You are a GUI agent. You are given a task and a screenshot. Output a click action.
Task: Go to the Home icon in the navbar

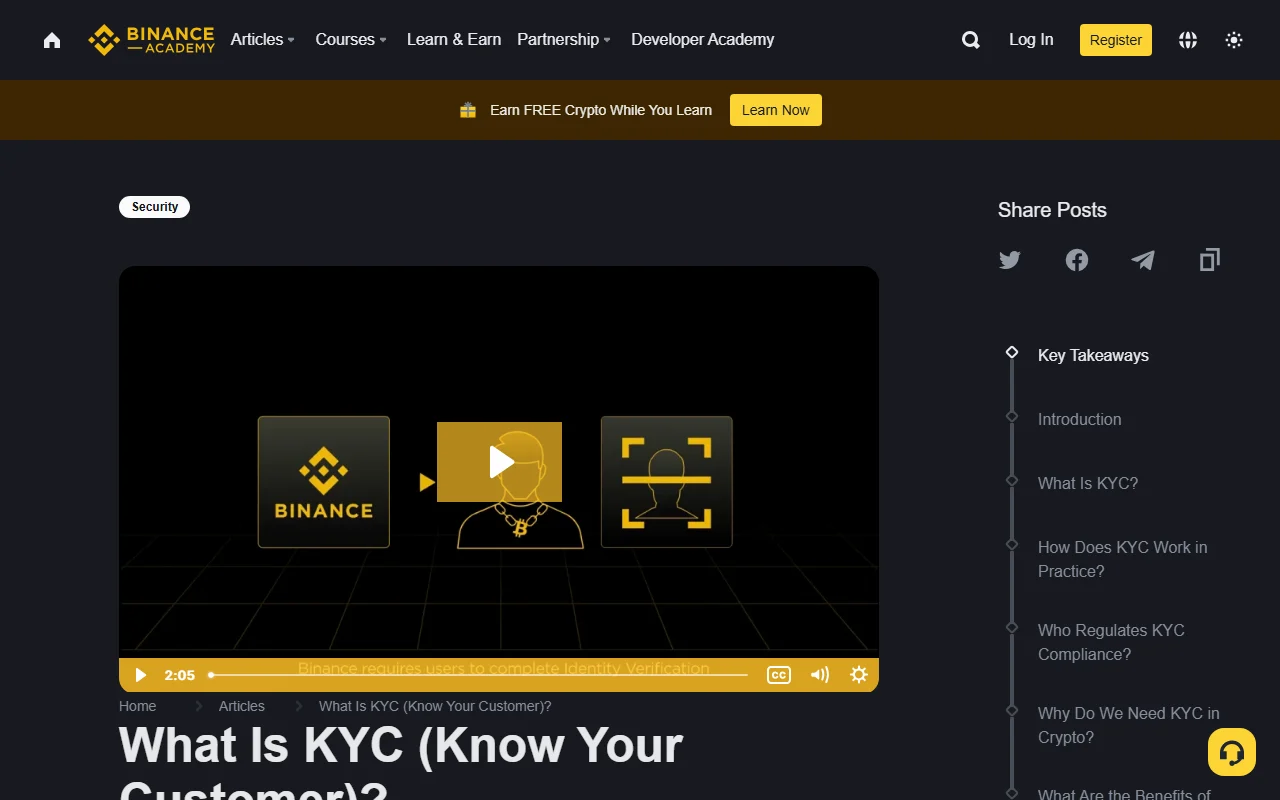click(x=52, y=40)
